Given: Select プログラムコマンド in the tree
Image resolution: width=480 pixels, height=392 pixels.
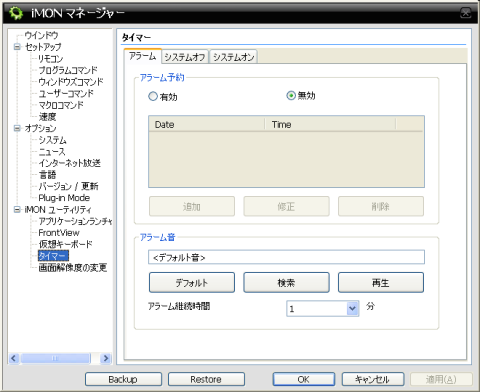Looking at the screenshot, I should point(68,70).
